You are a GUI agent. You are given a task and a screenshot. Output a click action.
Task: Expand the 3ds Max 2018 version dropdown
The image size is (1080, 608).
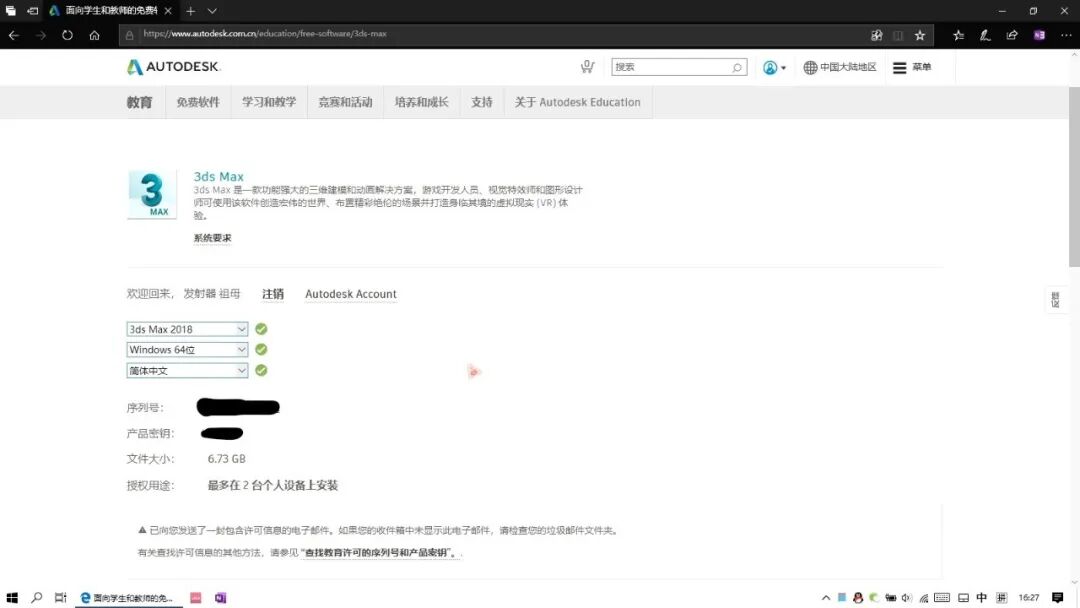pos(187,329)
